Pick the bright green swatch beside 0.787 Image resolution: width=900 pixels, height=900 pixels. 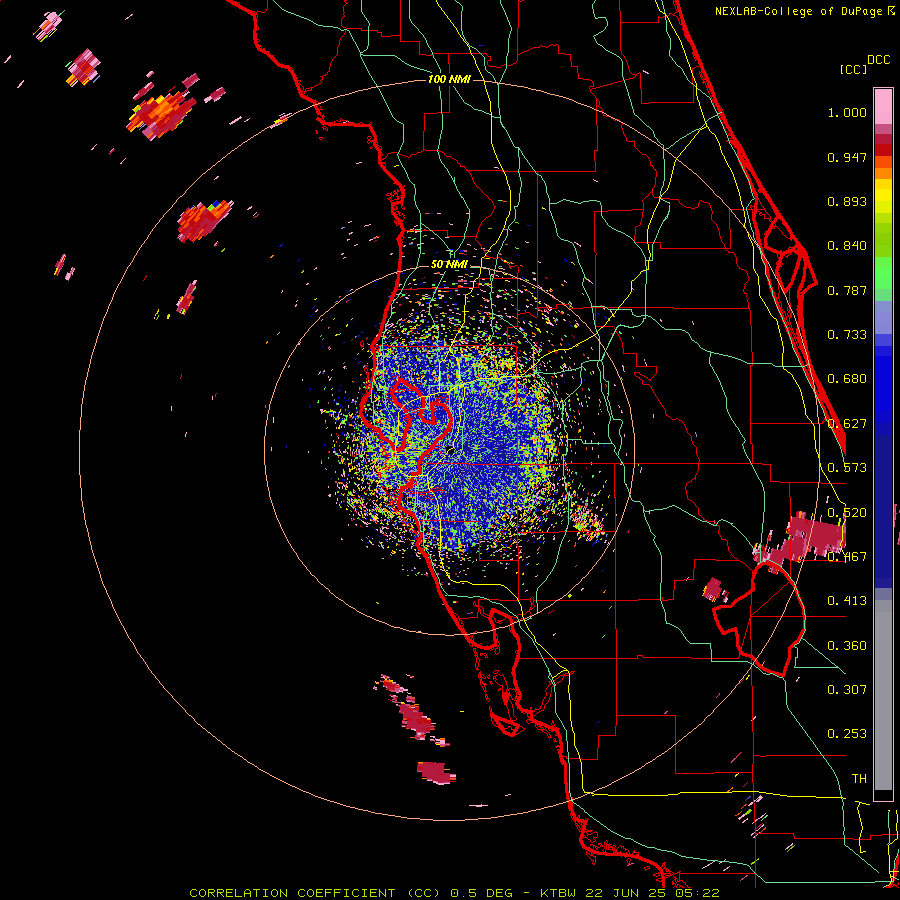pyautogui.click(x=883, y=278)
